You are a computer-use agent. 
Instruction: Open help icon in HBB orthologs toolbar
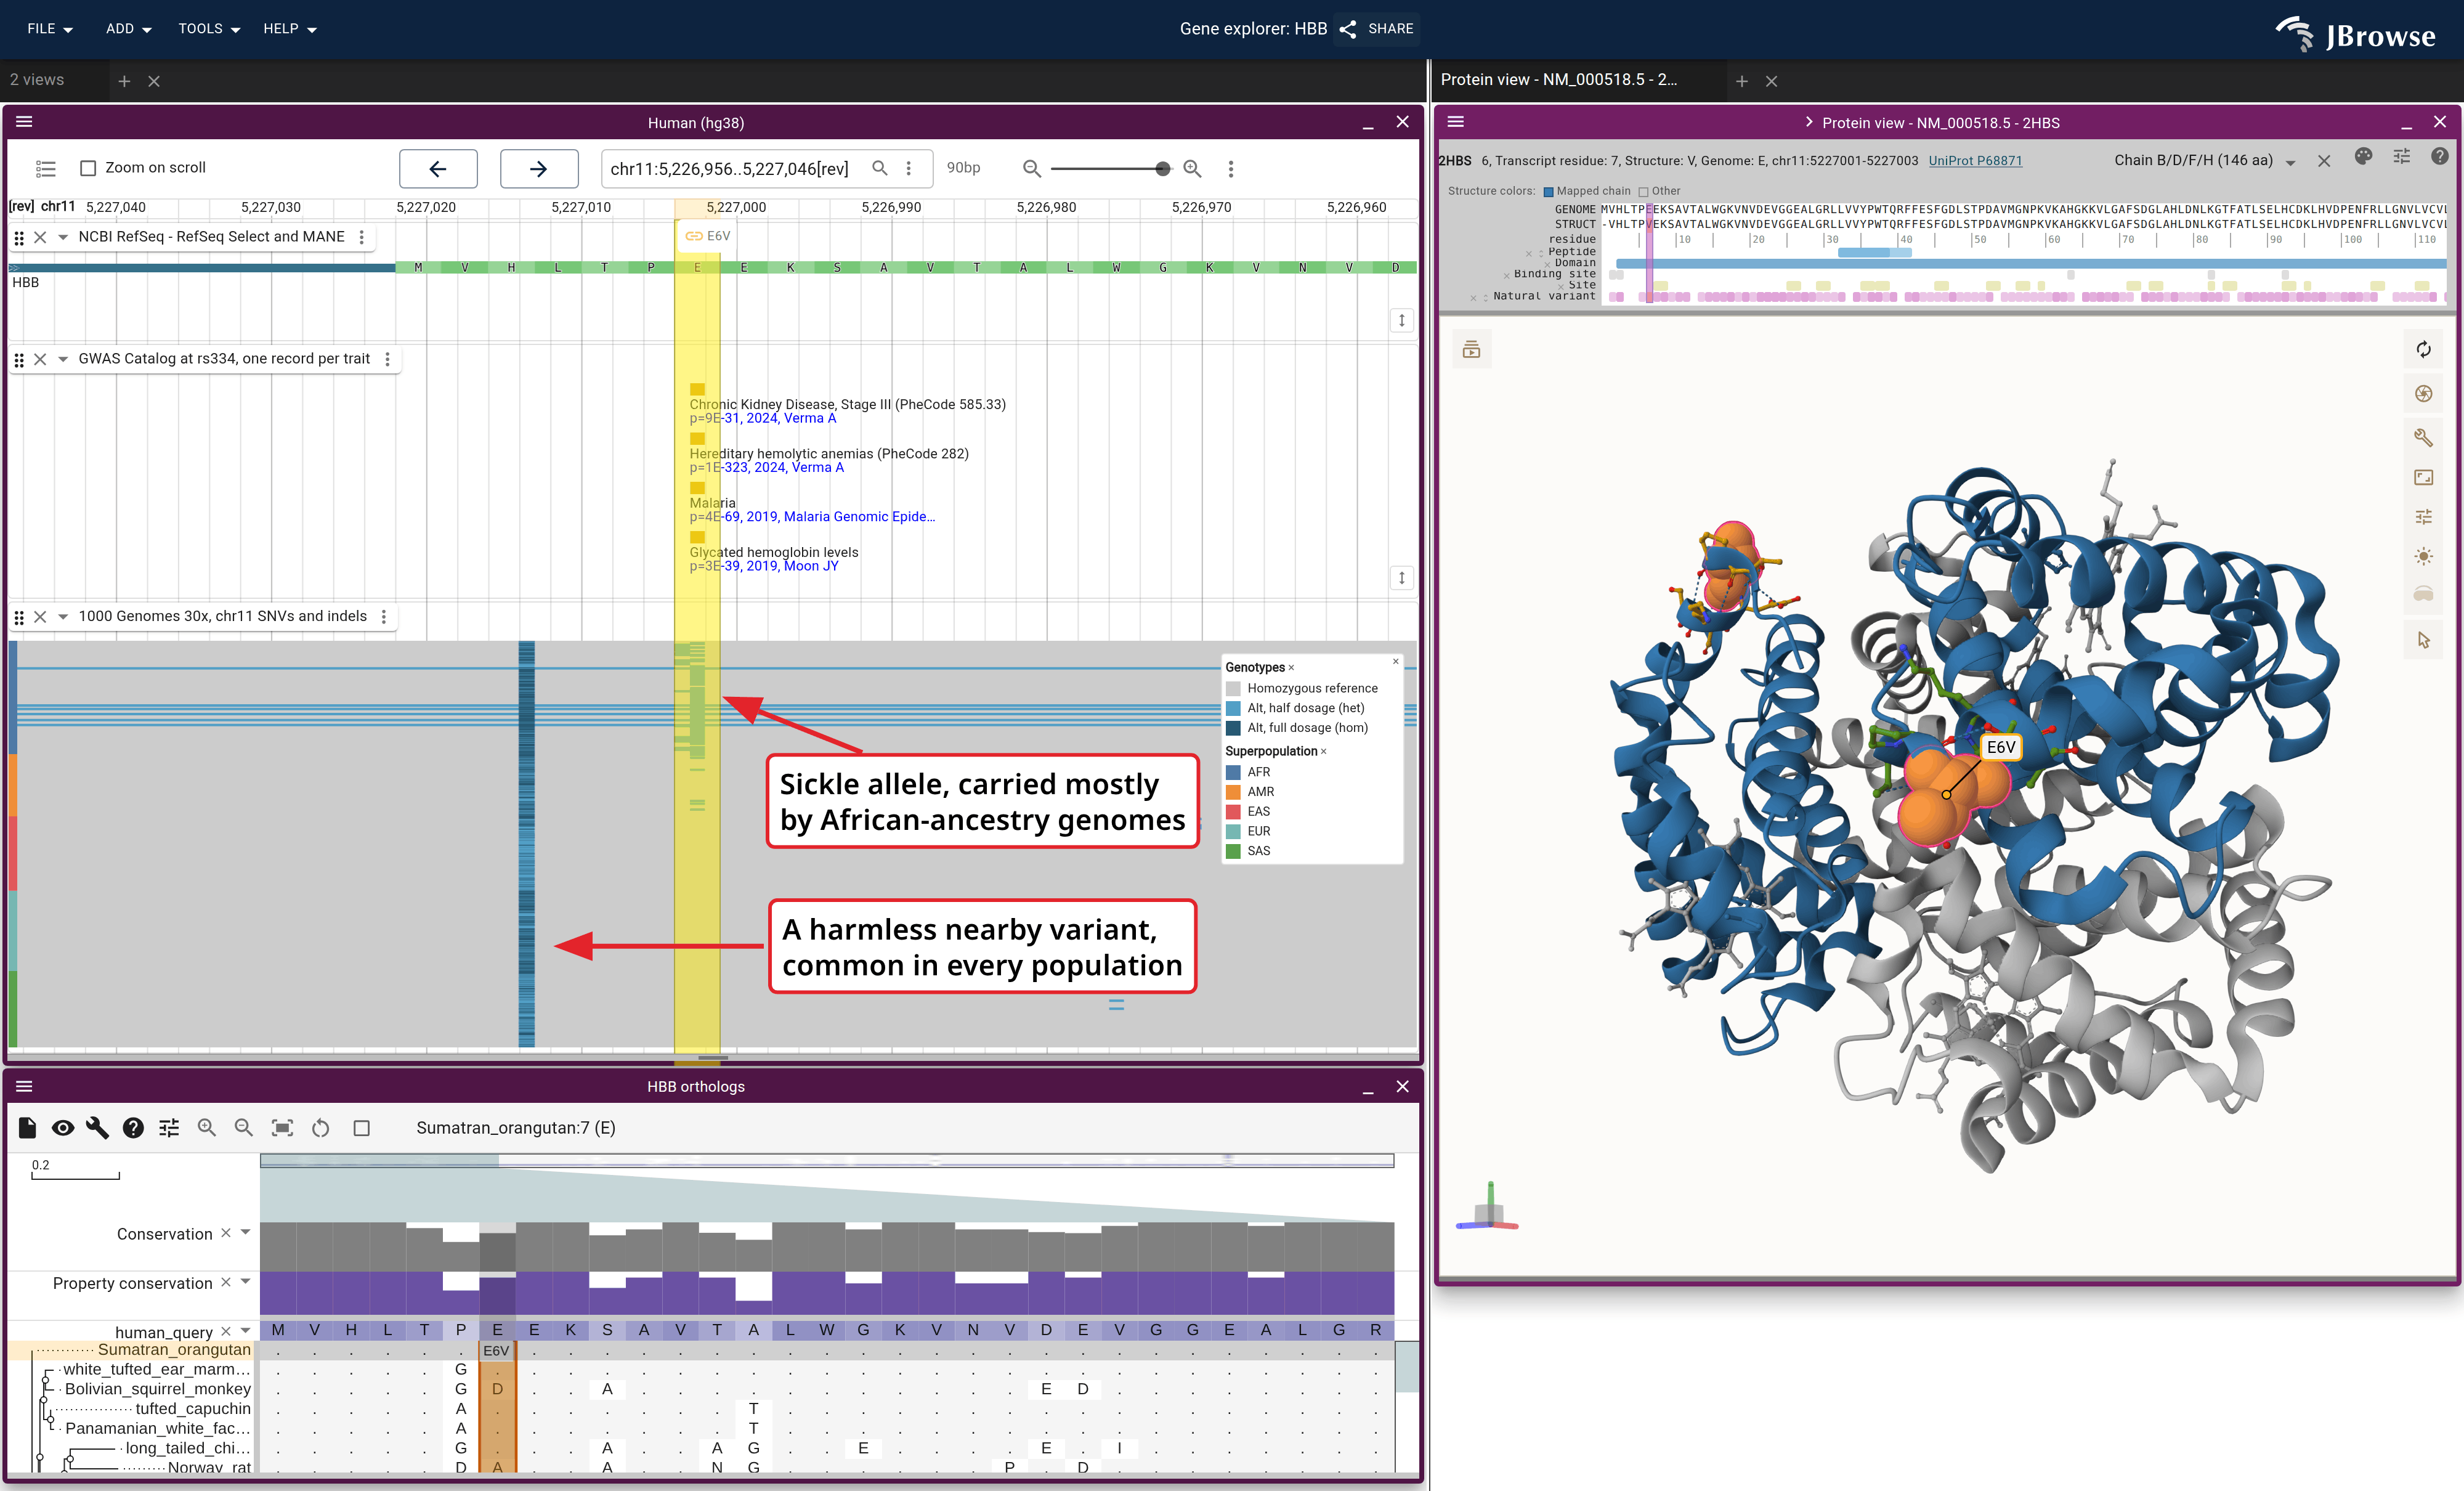[x=133, y=1128]
